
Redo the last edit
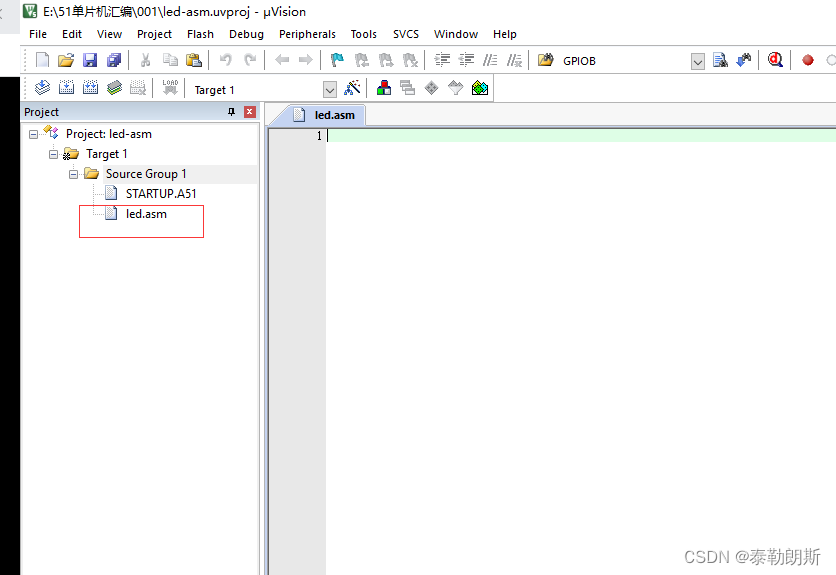pos(250,60)
